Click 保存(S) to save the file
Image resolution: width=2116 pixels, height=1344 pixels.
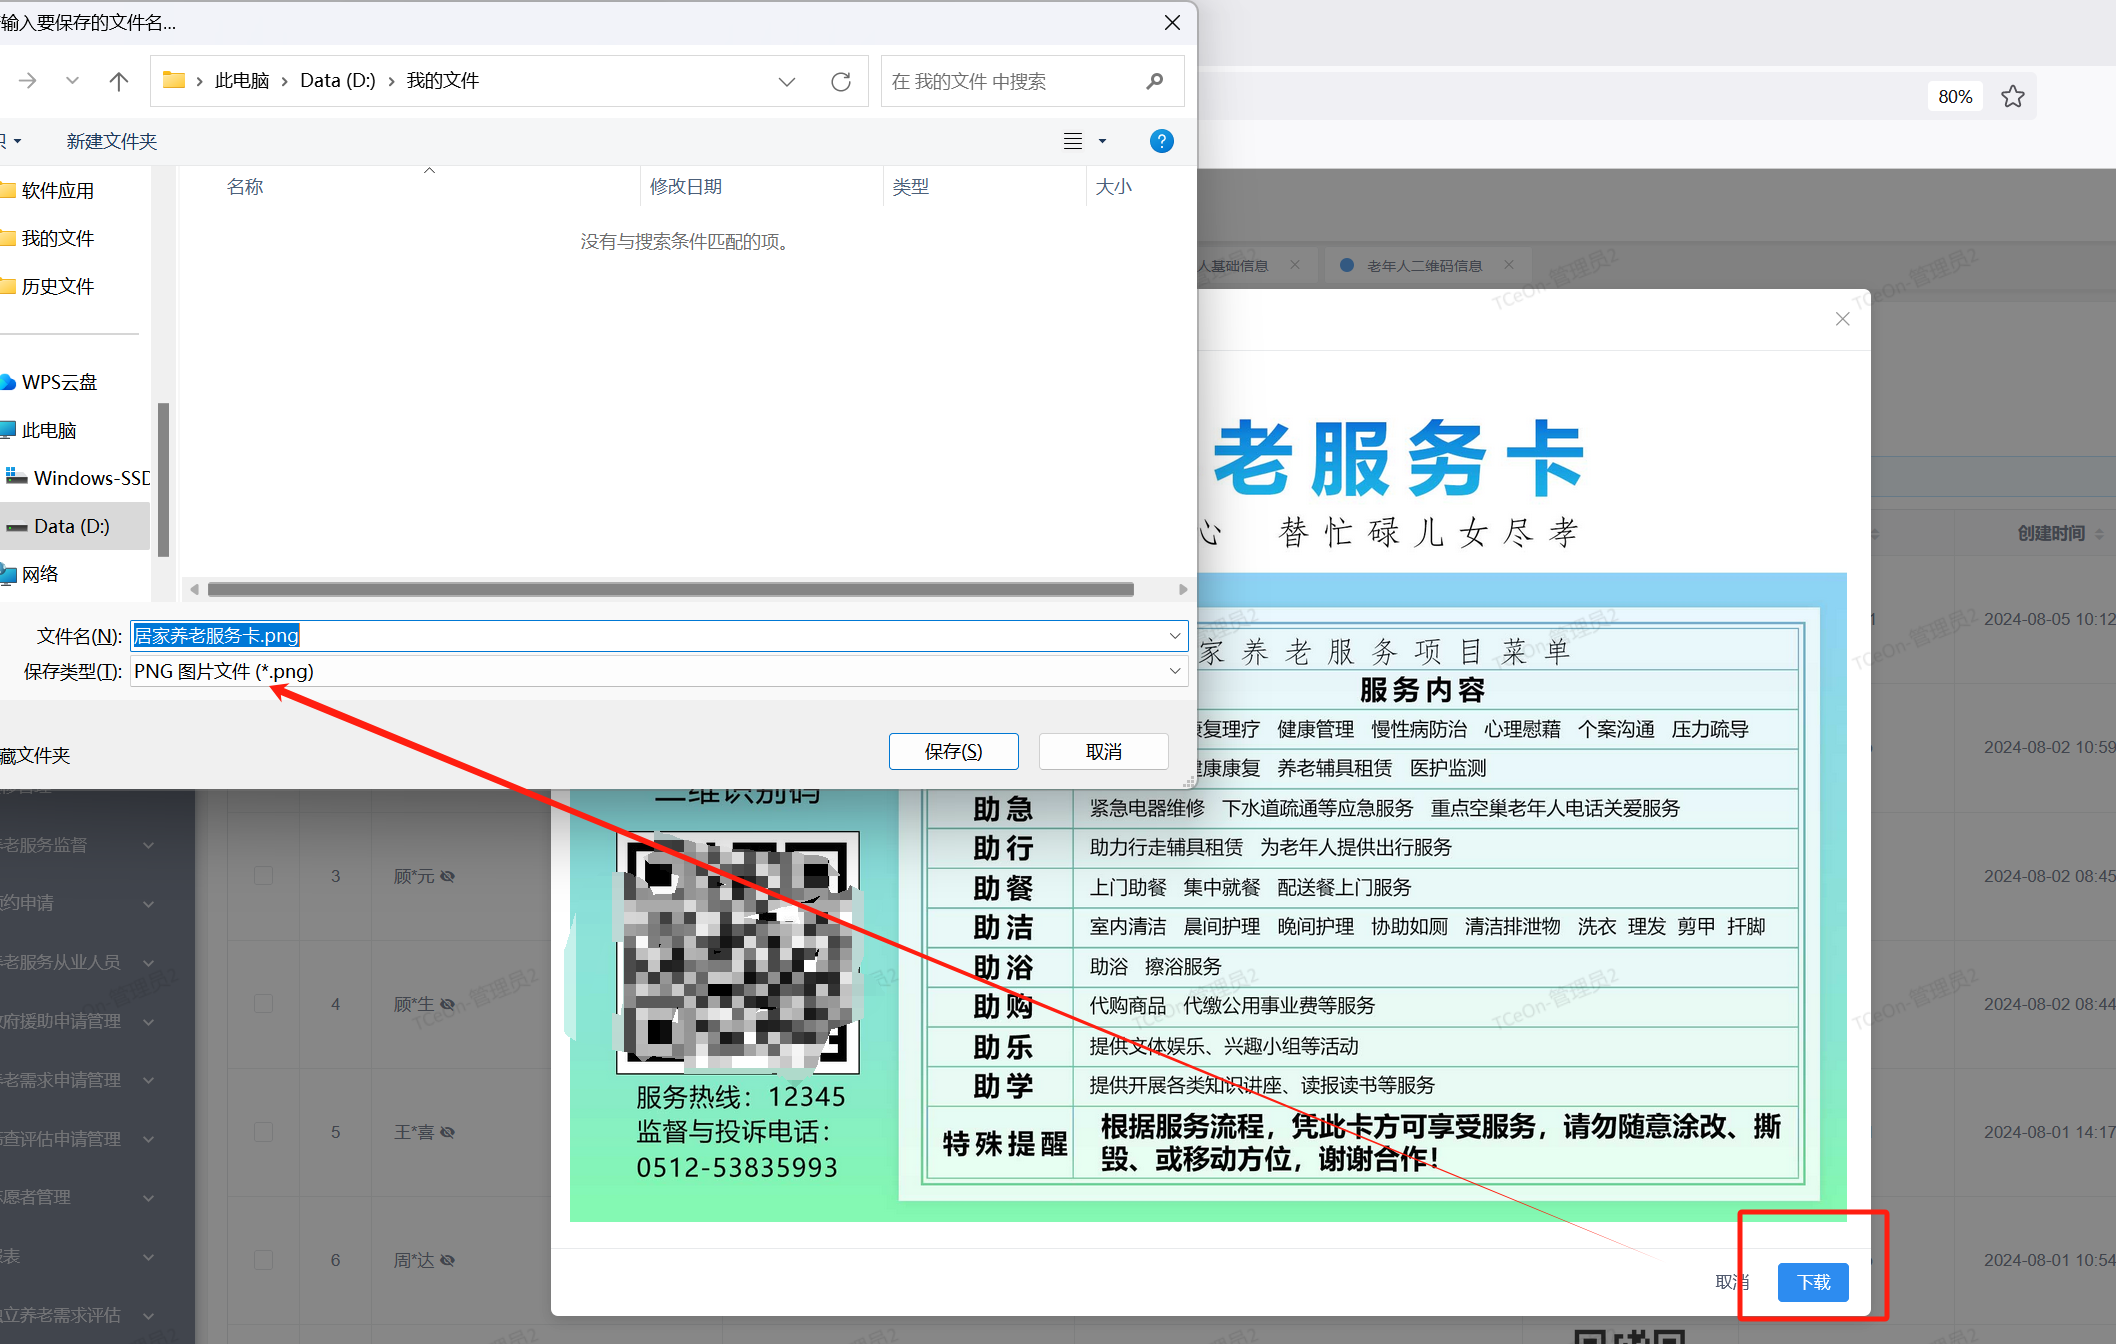(953, 752)
